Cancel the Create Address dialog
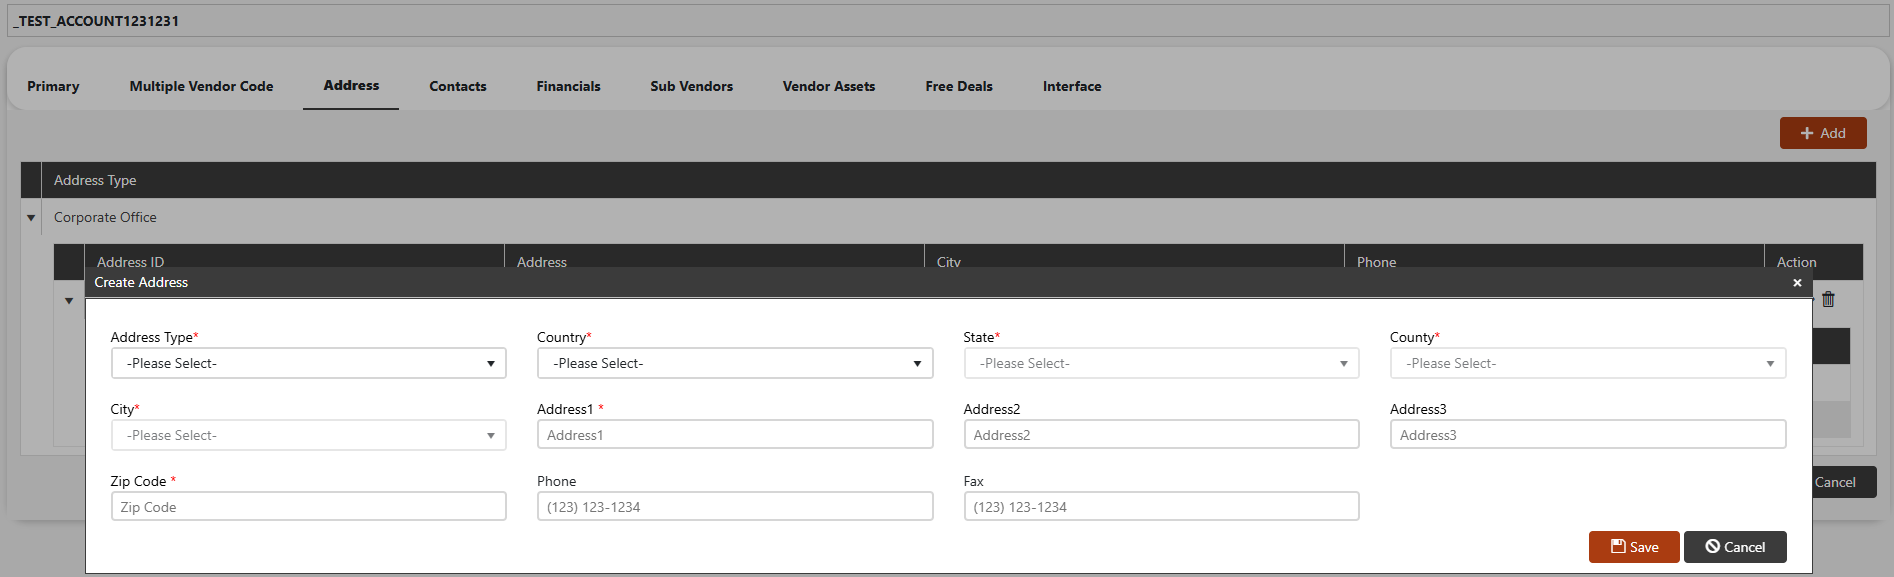 click(1735, 547)
